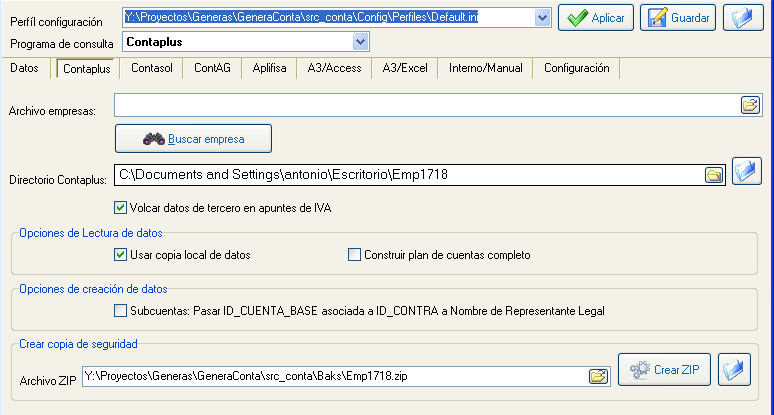The width and height of the screenshot is (774, 415).
Task: Open Interno/Manual tab
Action: coord(486,68)
